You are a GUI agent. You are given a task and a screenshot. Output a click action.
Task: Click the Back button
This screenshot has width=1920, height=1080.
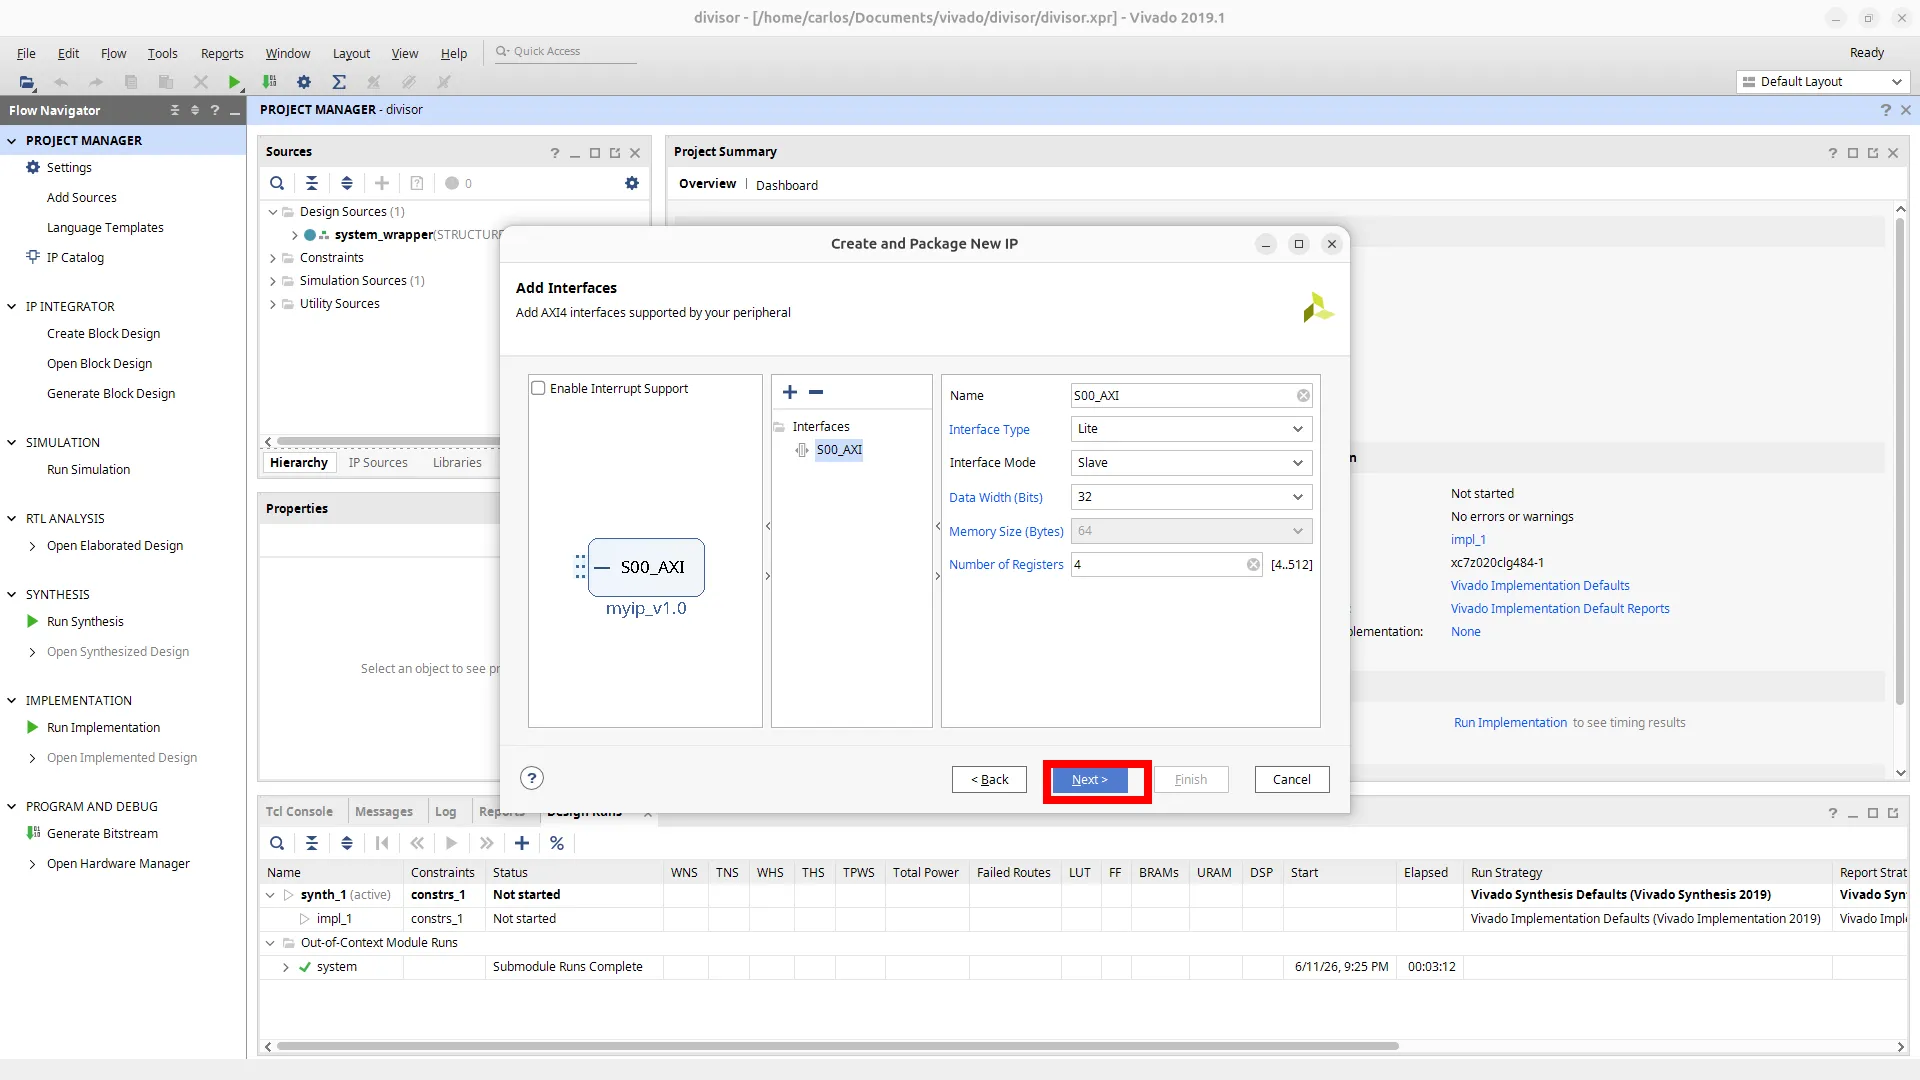tap(989, 780)
